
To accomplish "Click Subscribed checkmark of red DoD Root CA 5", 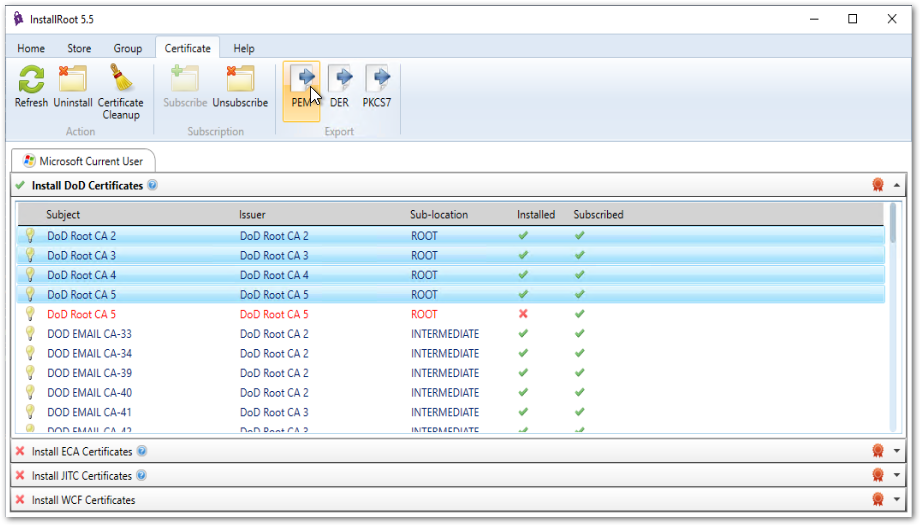I will [x=580, y=314].
